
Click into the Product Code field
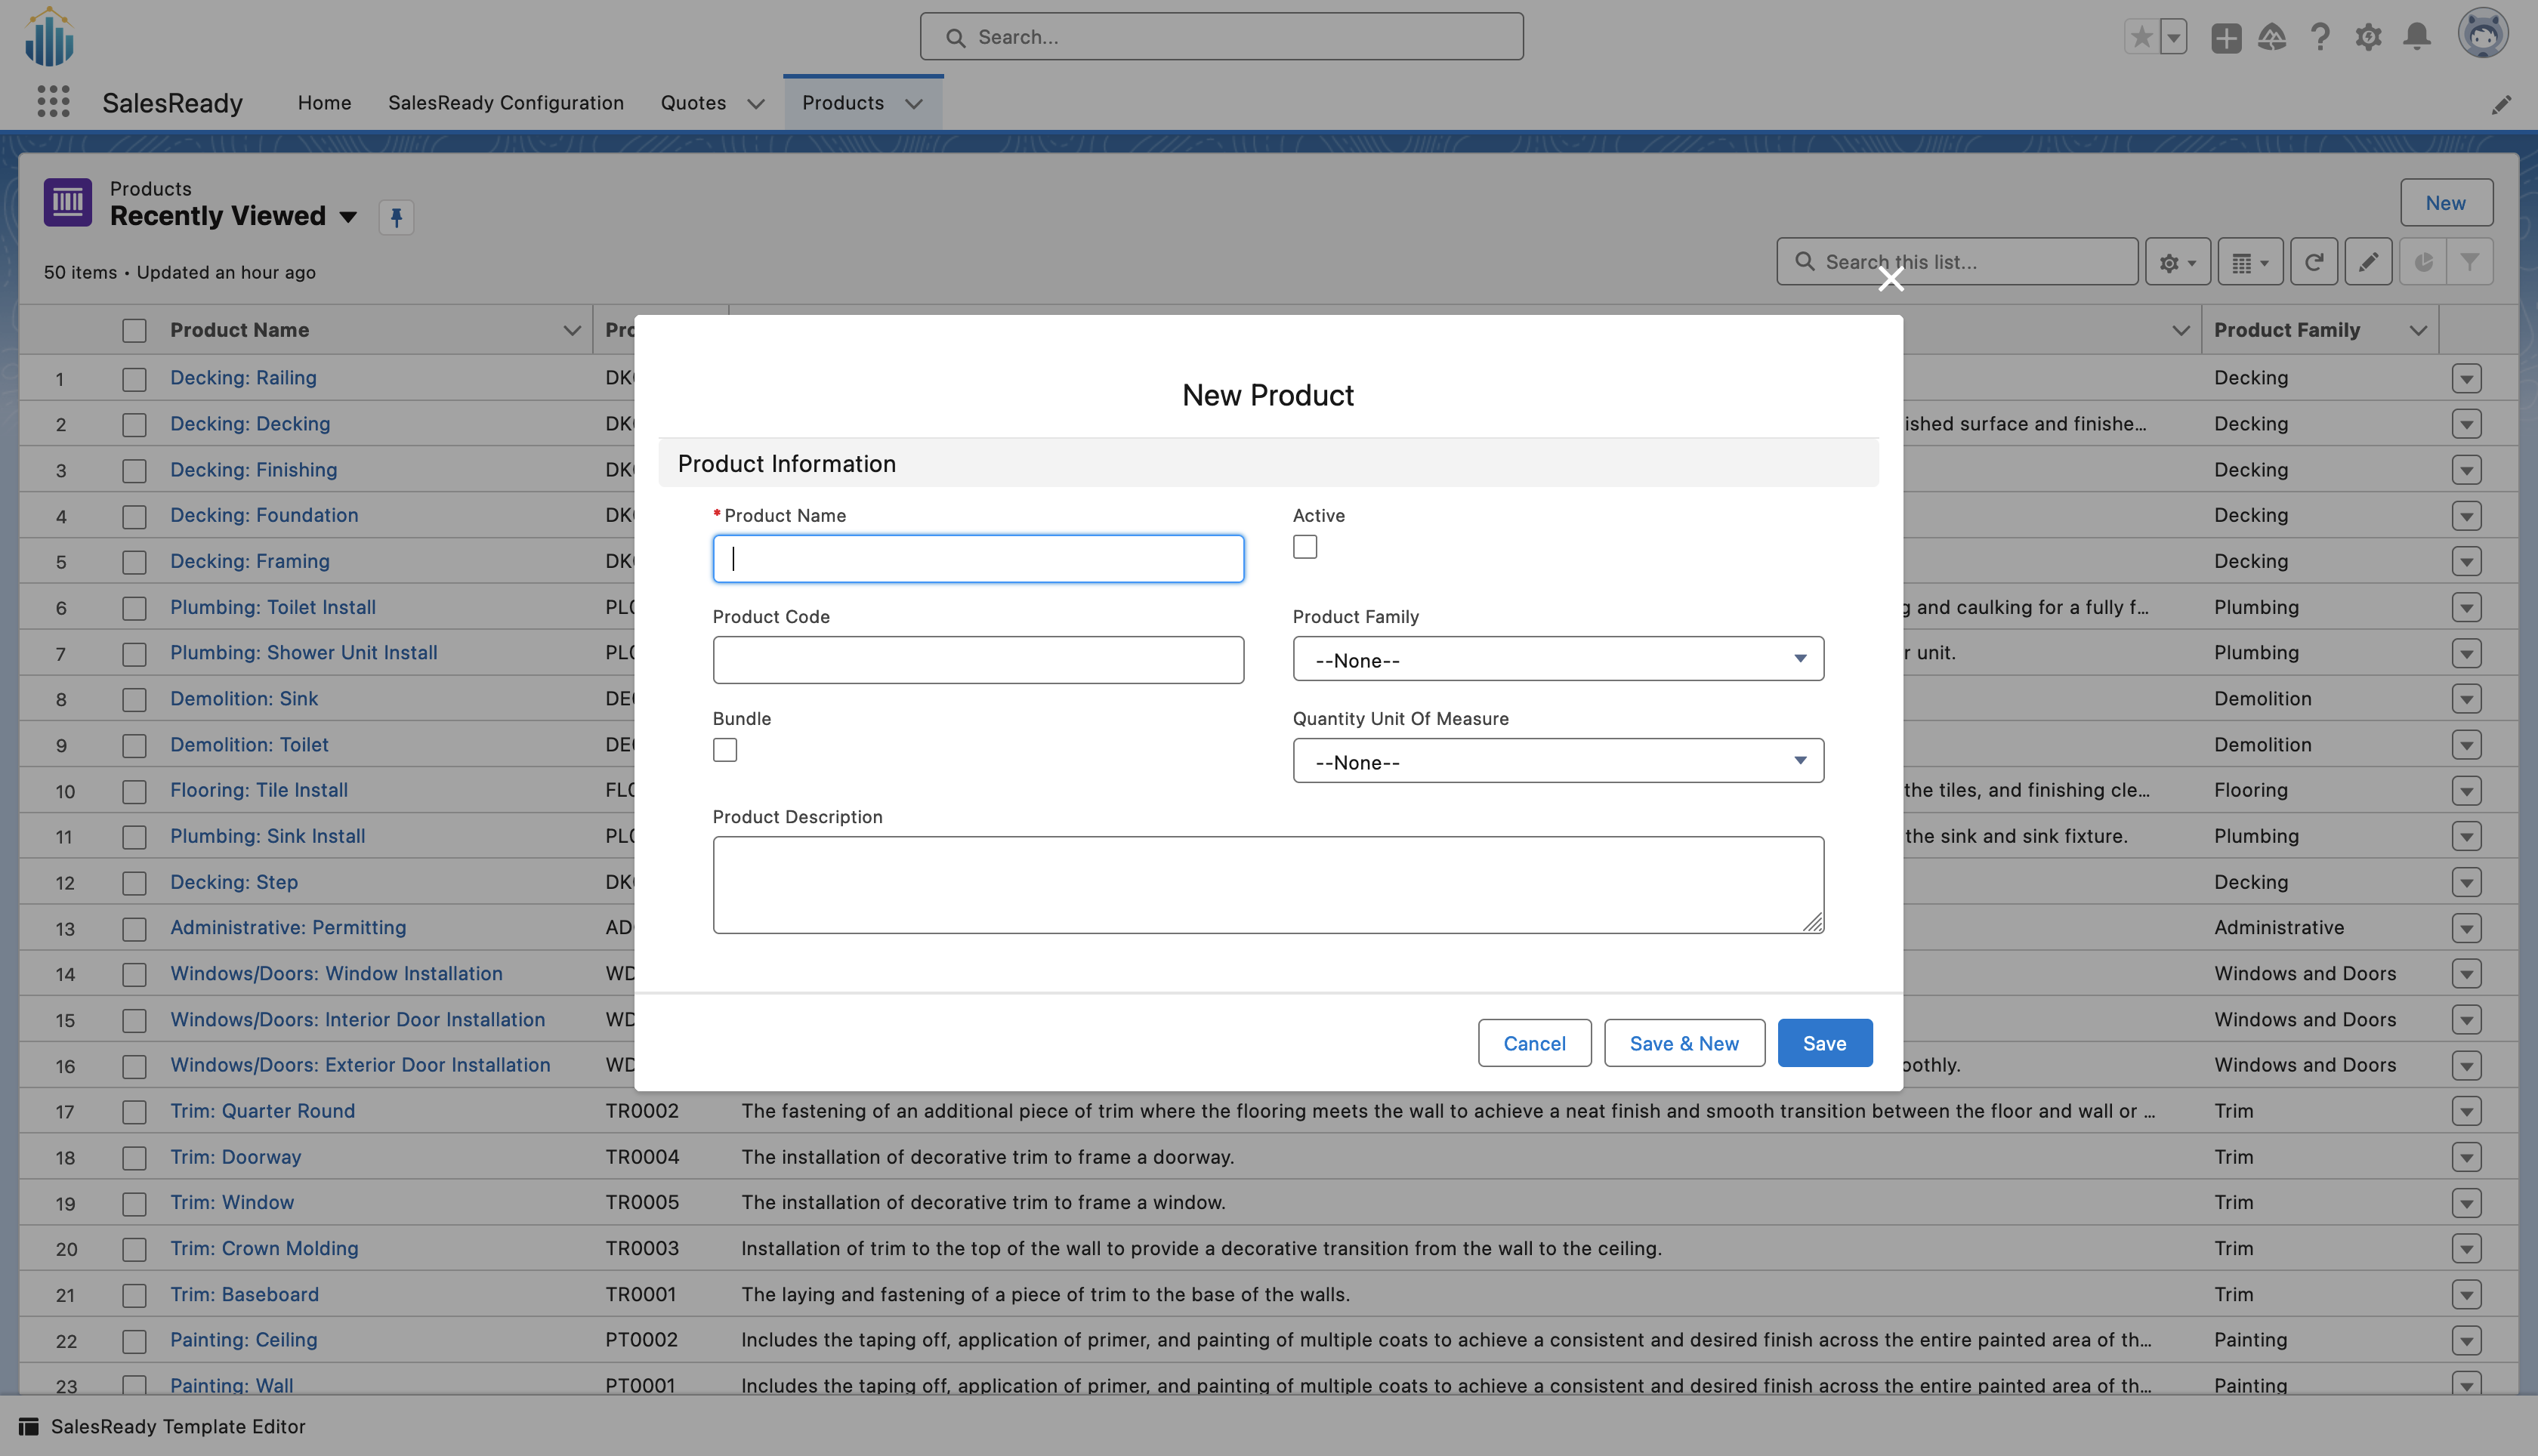click(977, 660)
